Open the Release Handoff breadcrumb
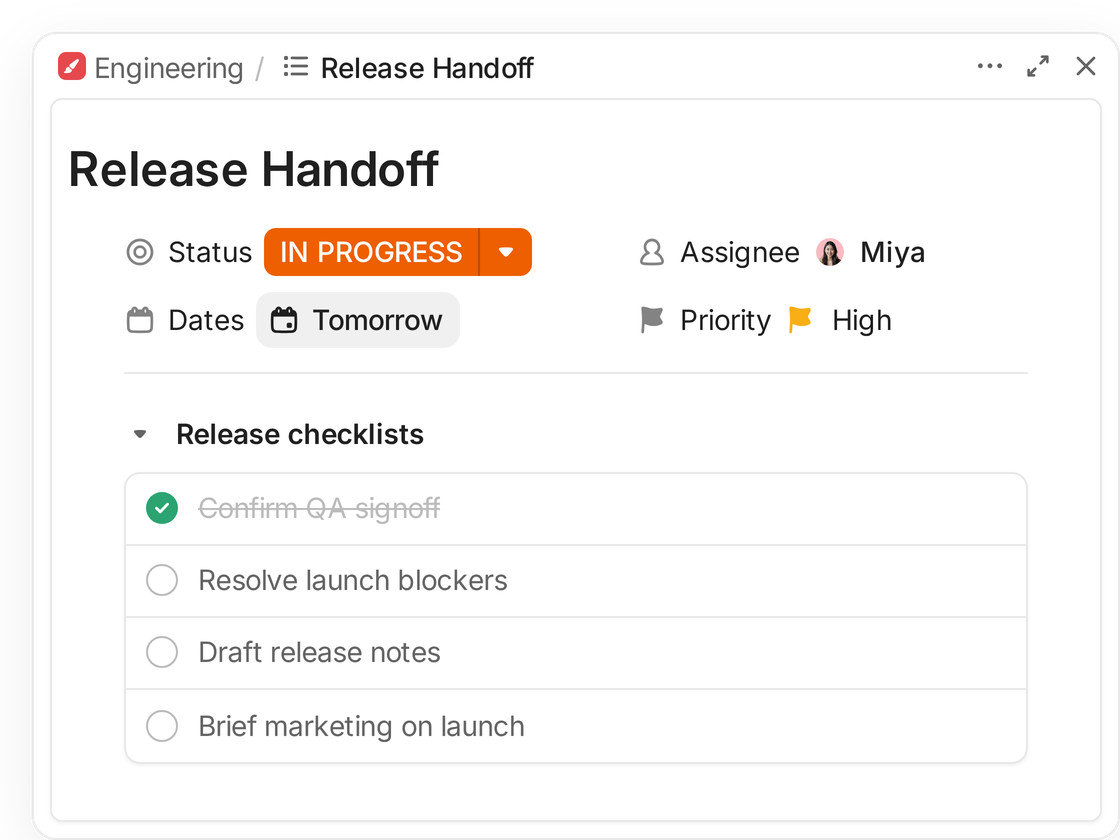 [426, 69]
